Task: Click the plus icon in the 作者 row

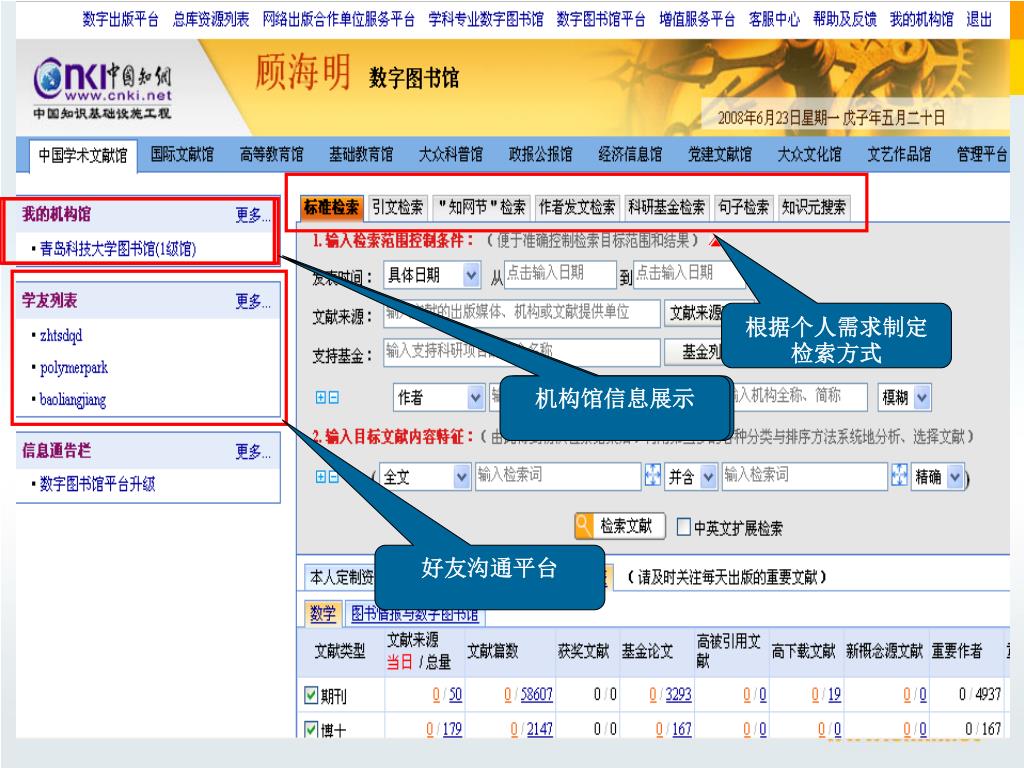Action: coord(321,398)
